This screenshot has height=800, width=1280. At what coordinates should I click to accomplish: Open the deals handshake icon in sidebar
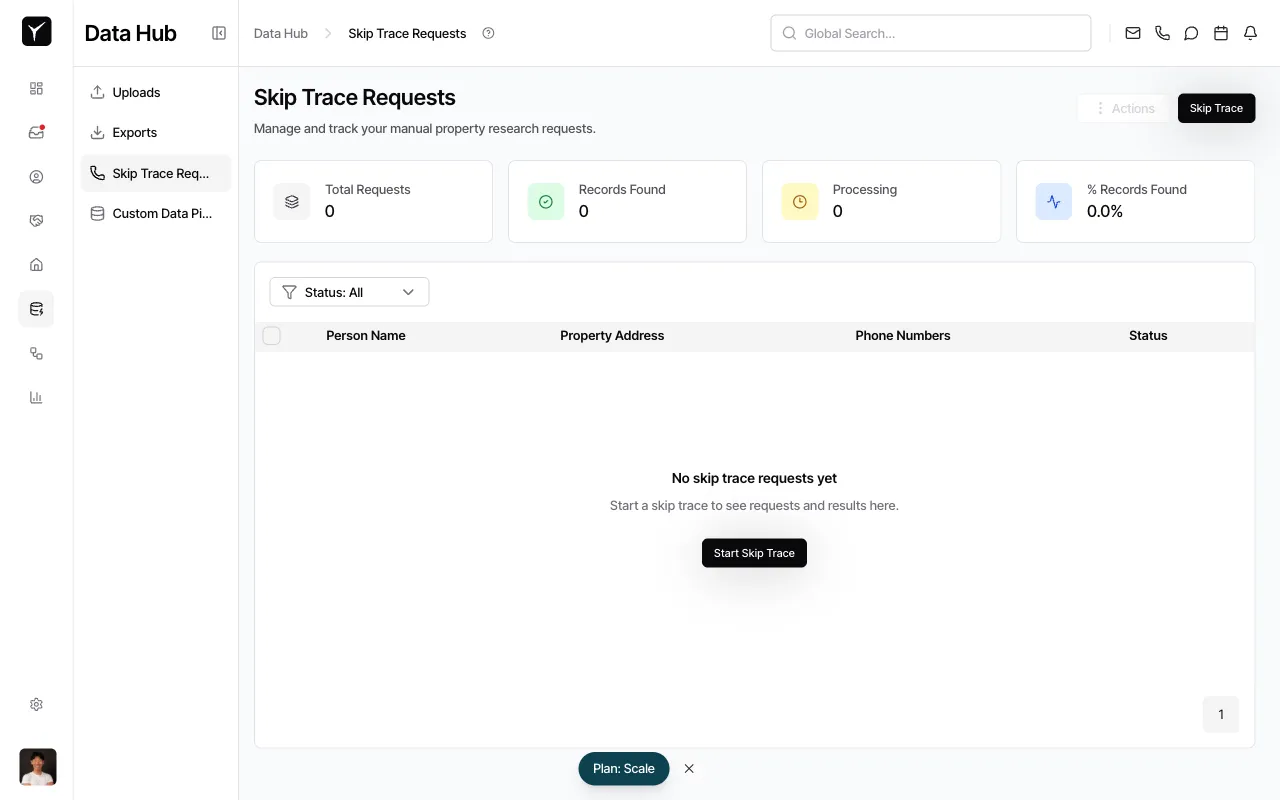click(36, 220)
